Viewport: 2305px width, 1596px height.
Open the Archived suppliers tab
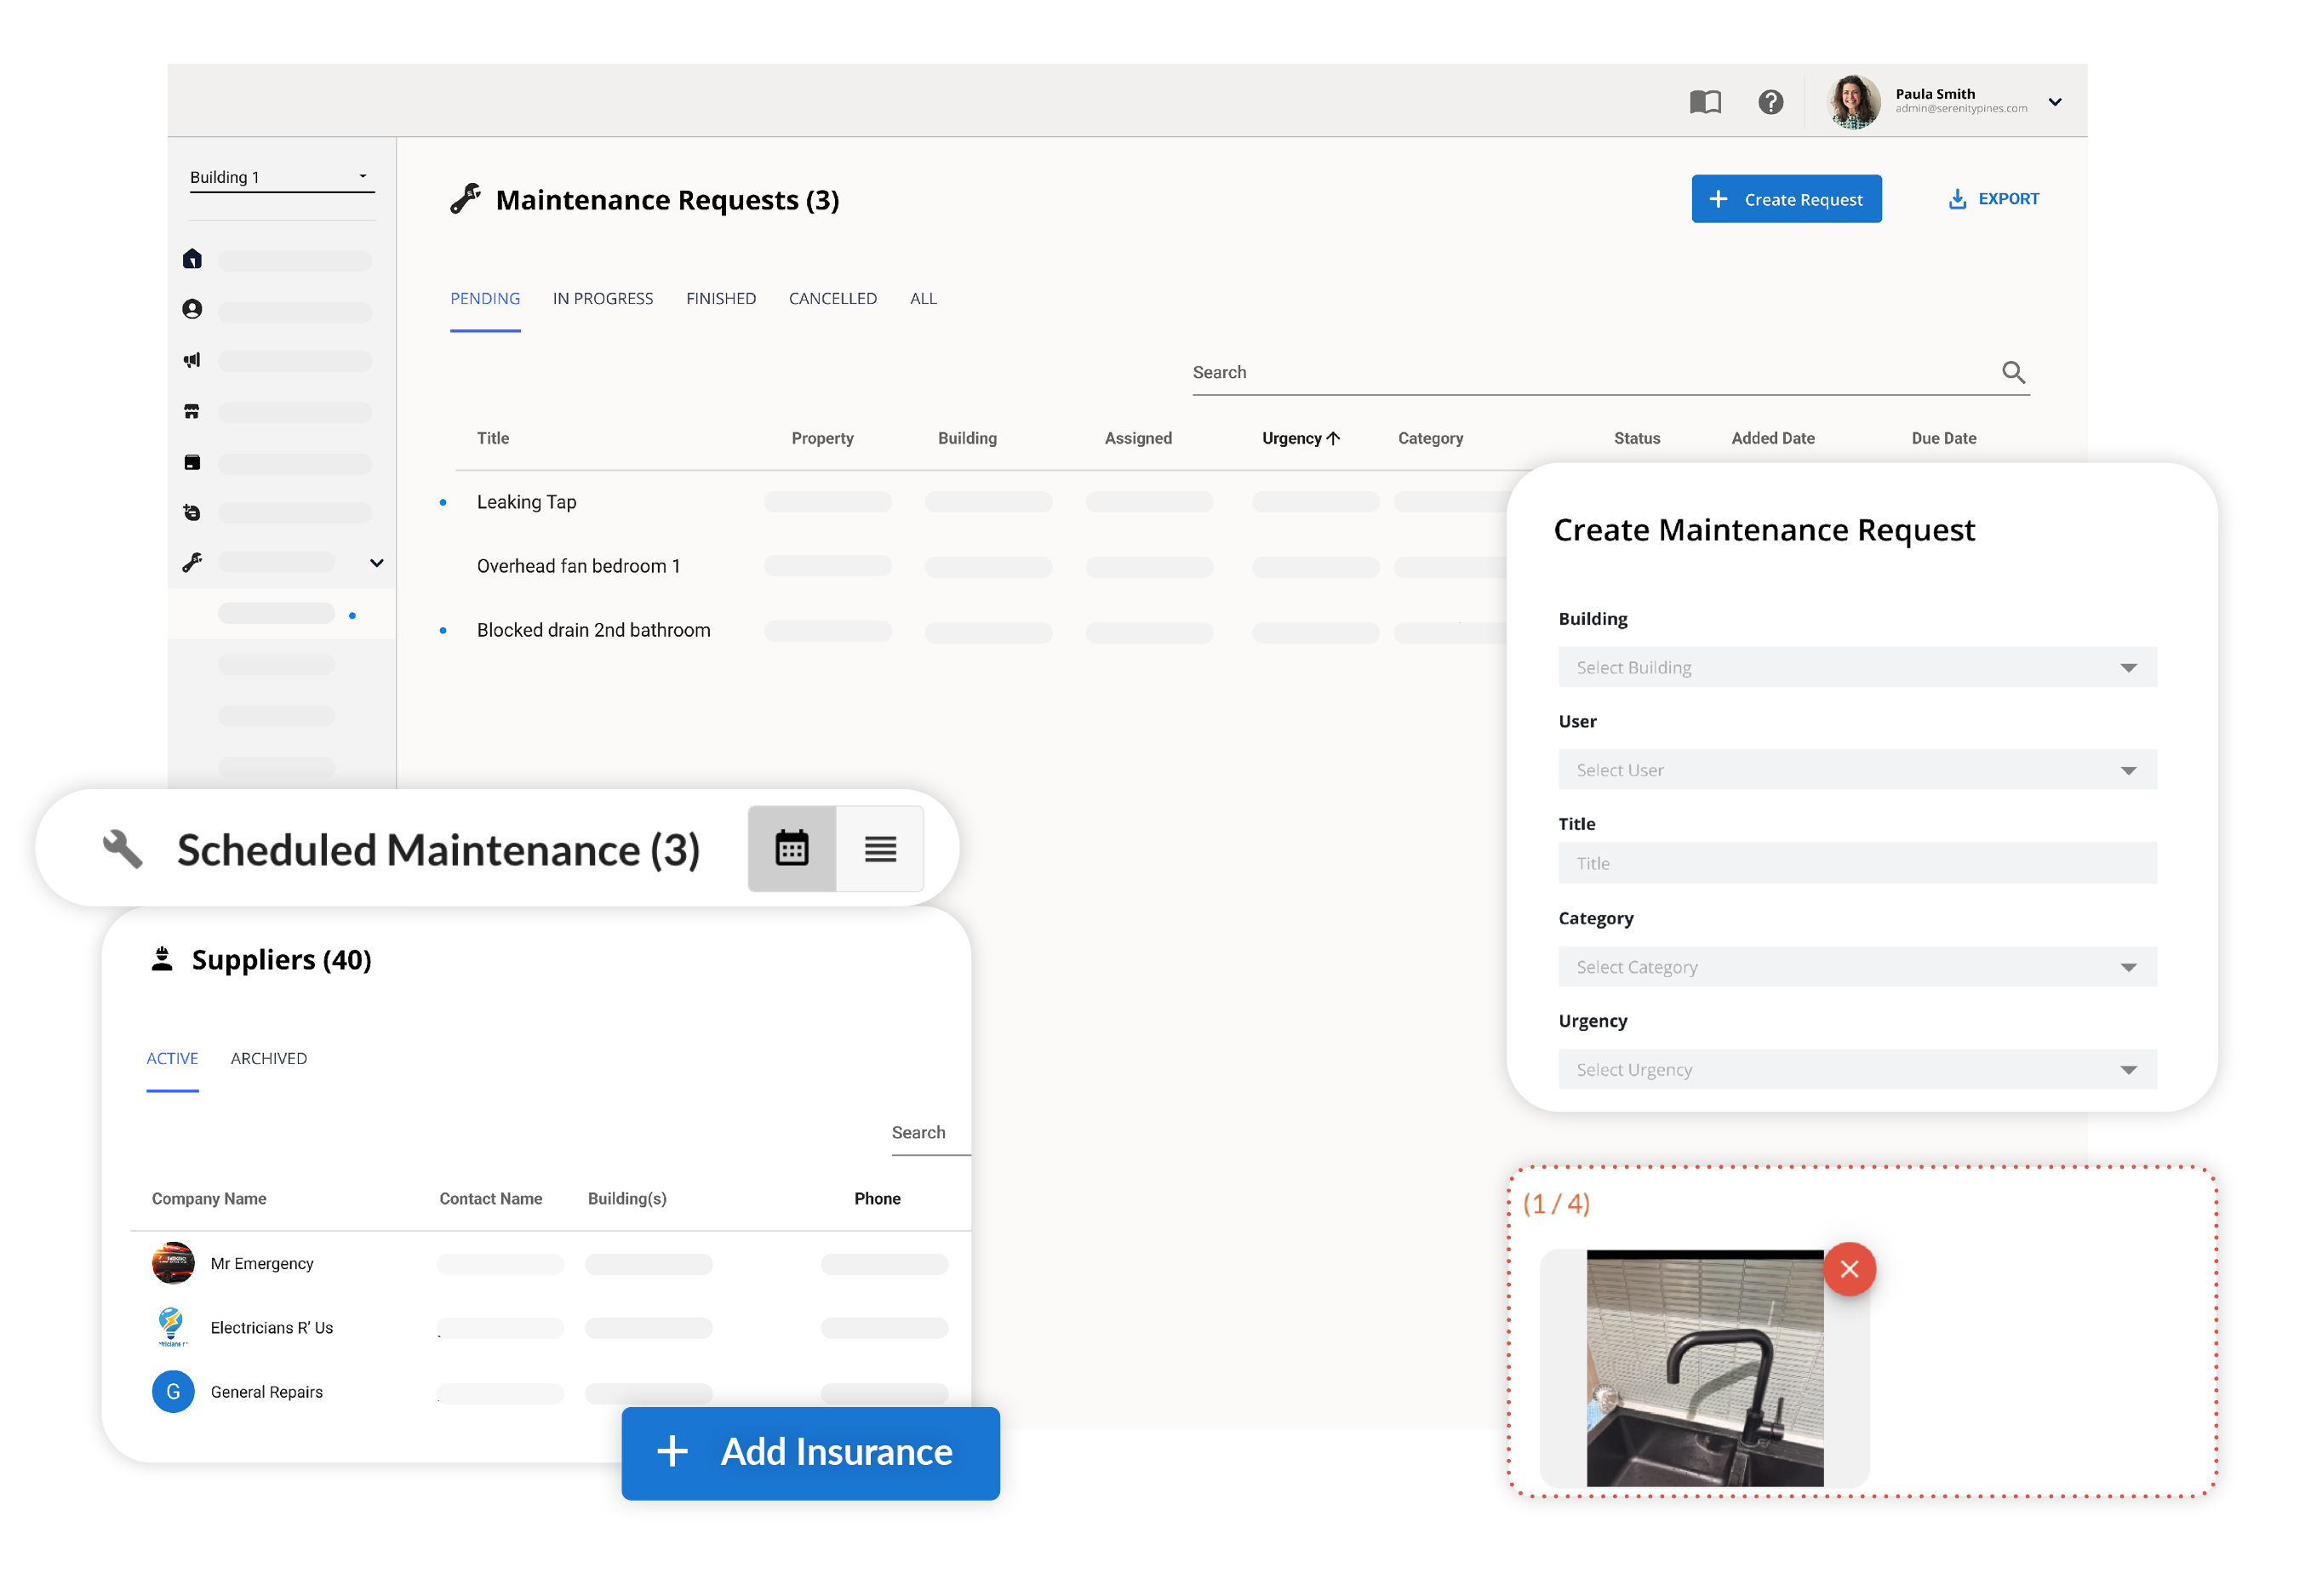[268, 1058]
